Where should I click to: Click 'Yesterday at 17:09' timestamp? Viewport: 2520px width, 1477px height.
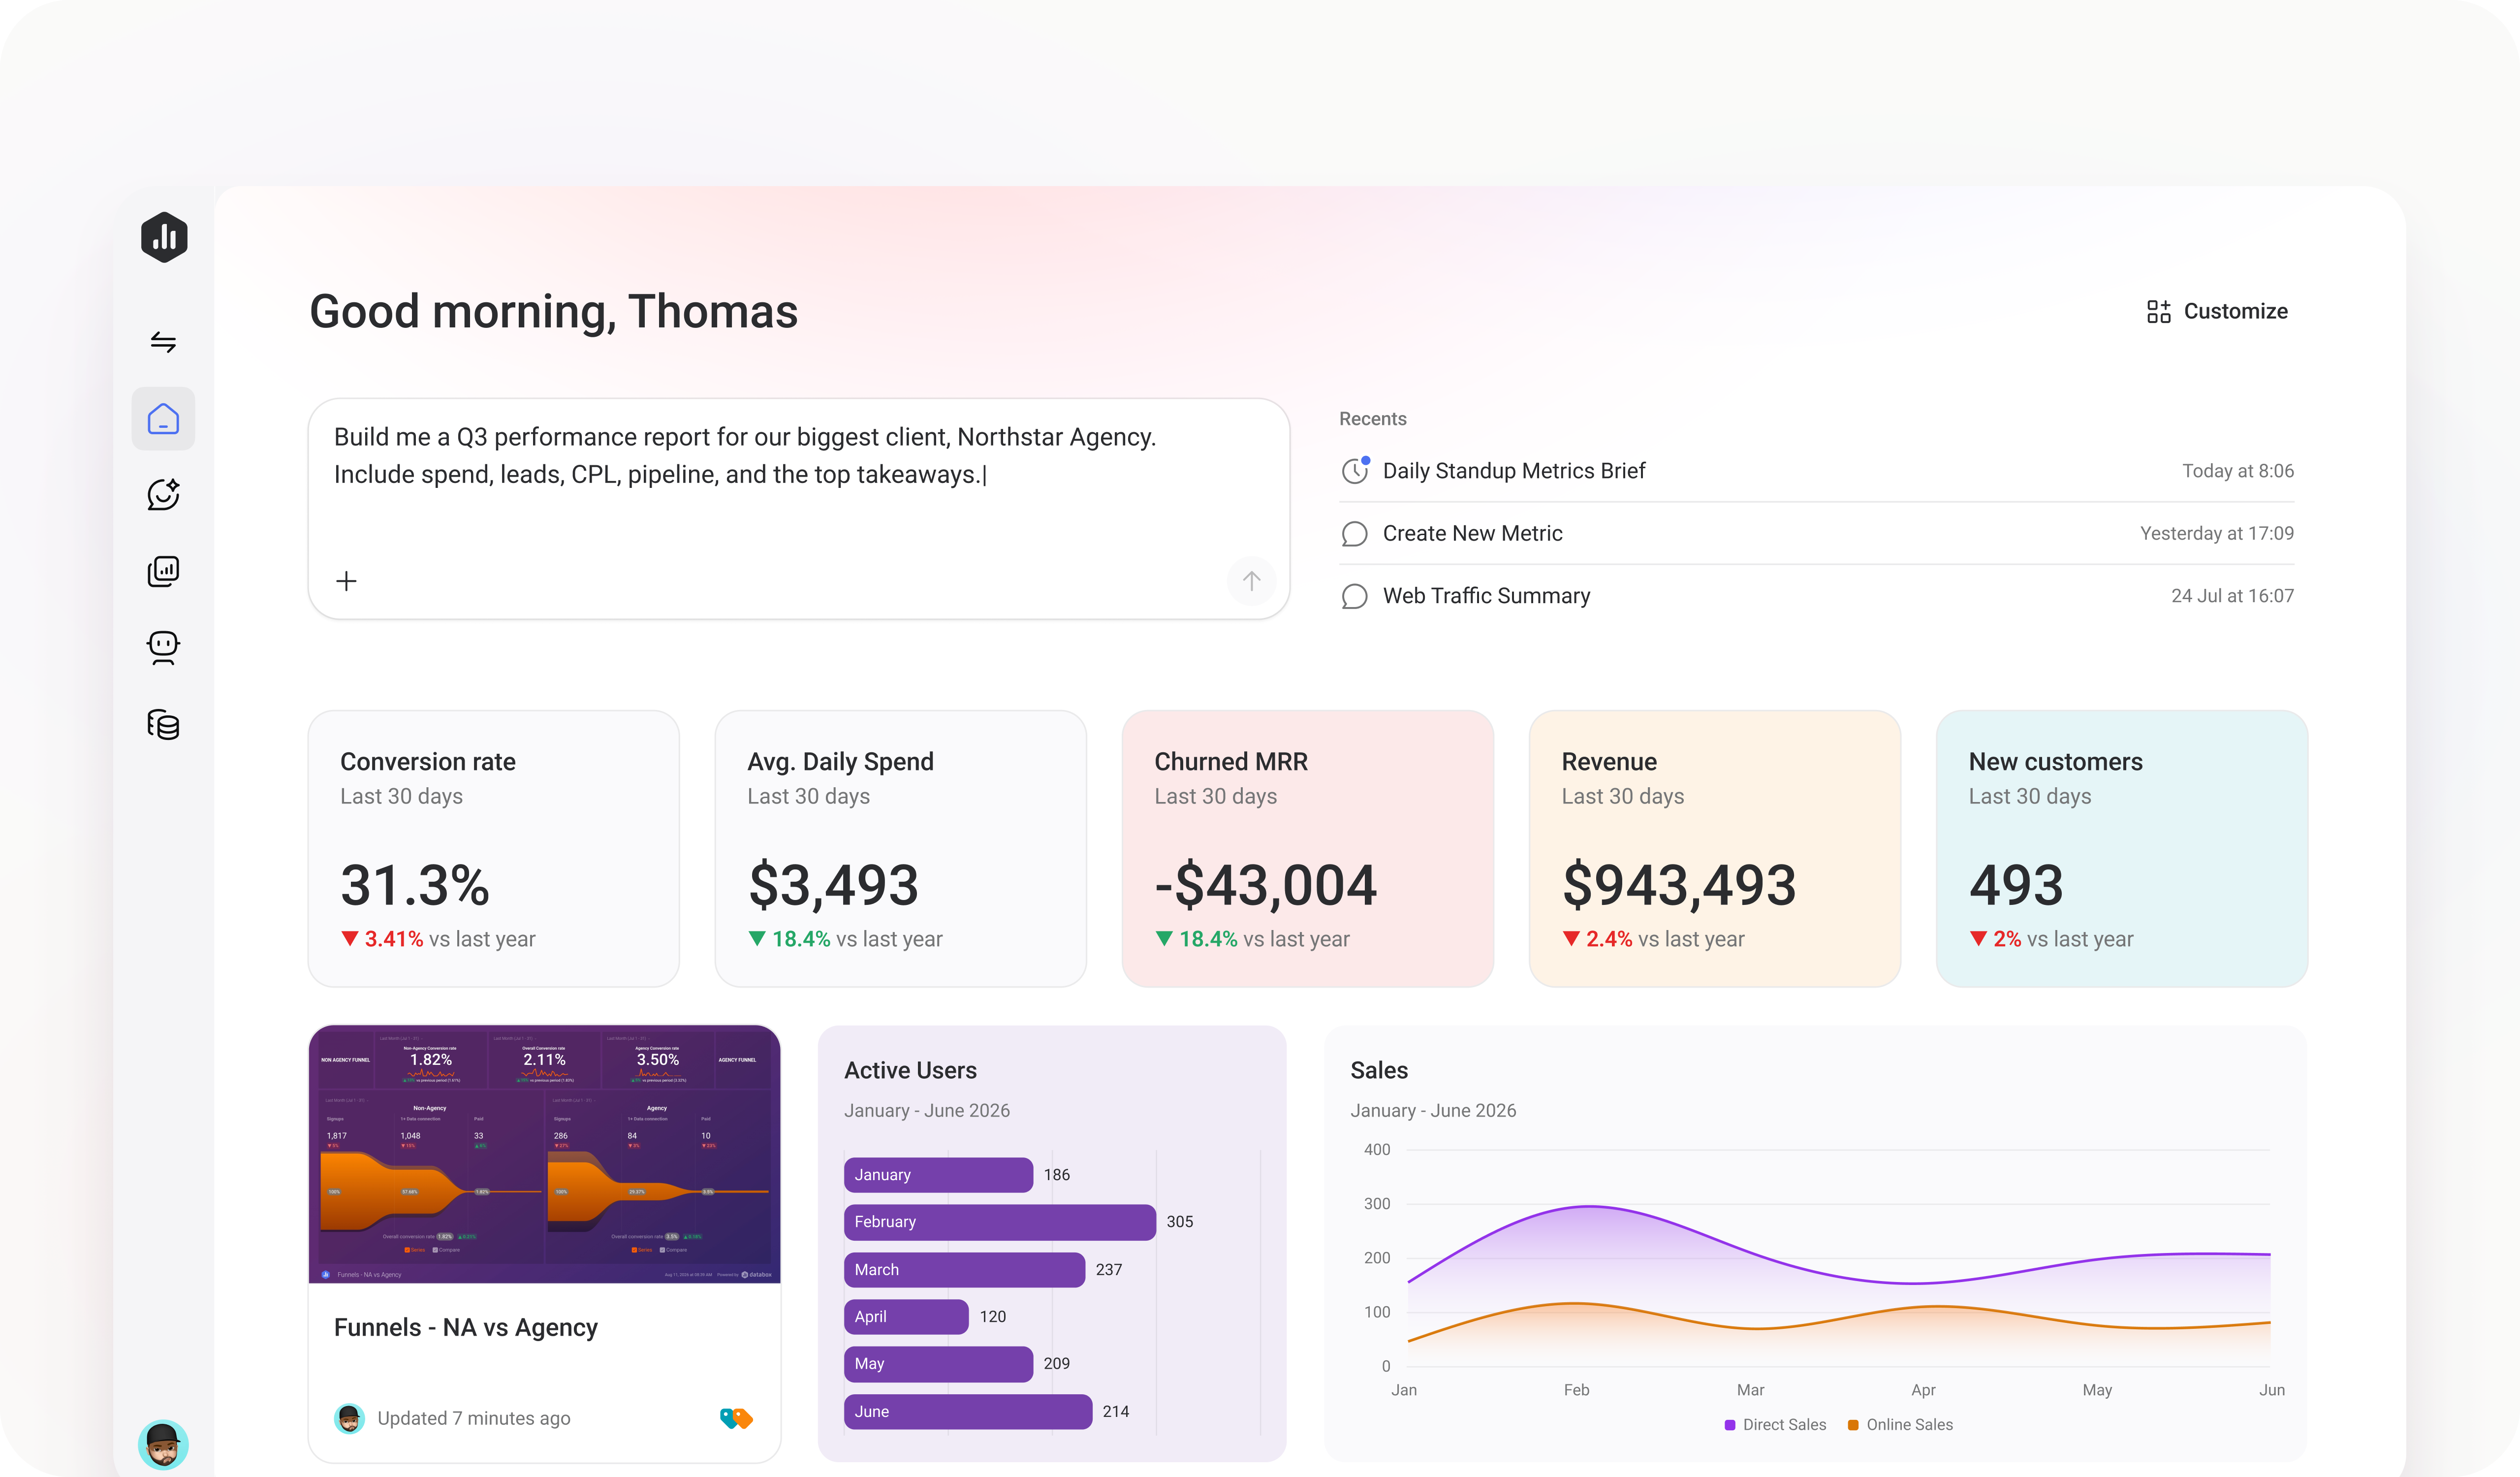coord(2217,533)
